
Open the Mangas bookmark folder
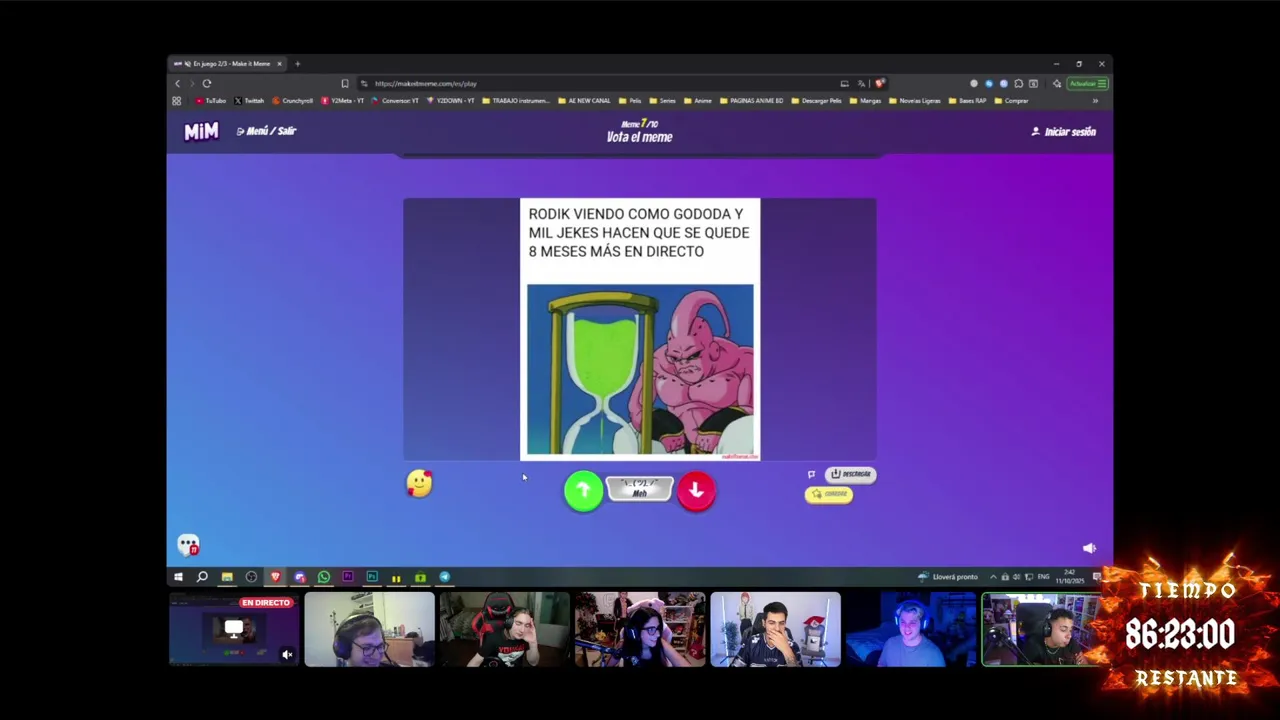click(x=866, y=101)
